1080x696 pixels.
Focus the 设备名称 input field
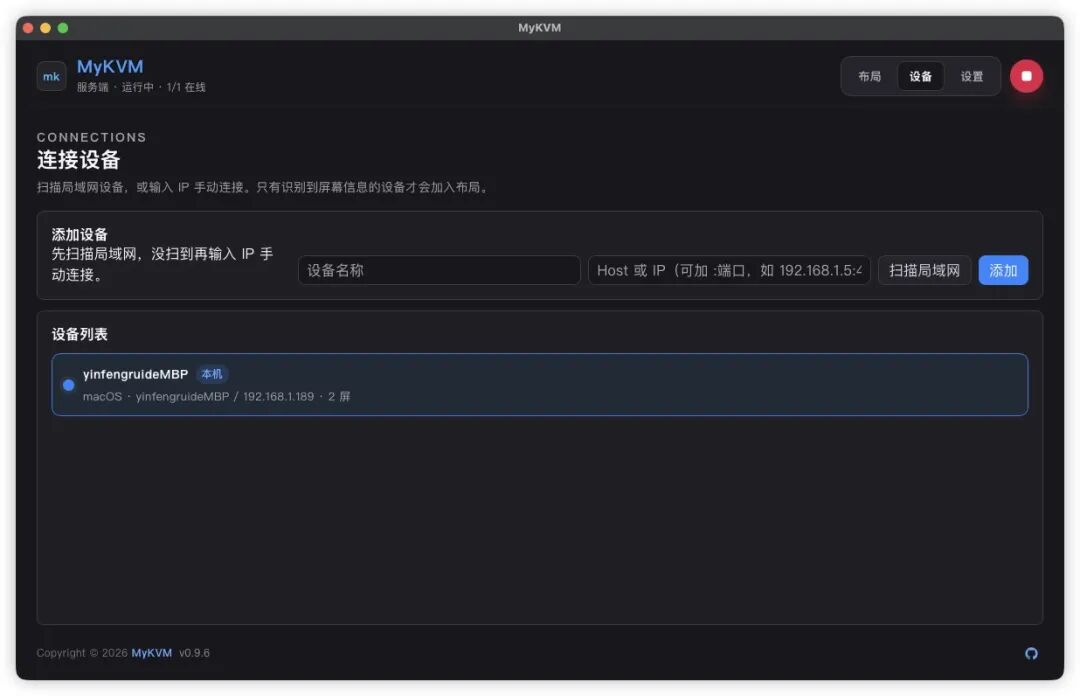tap(439, 270)
